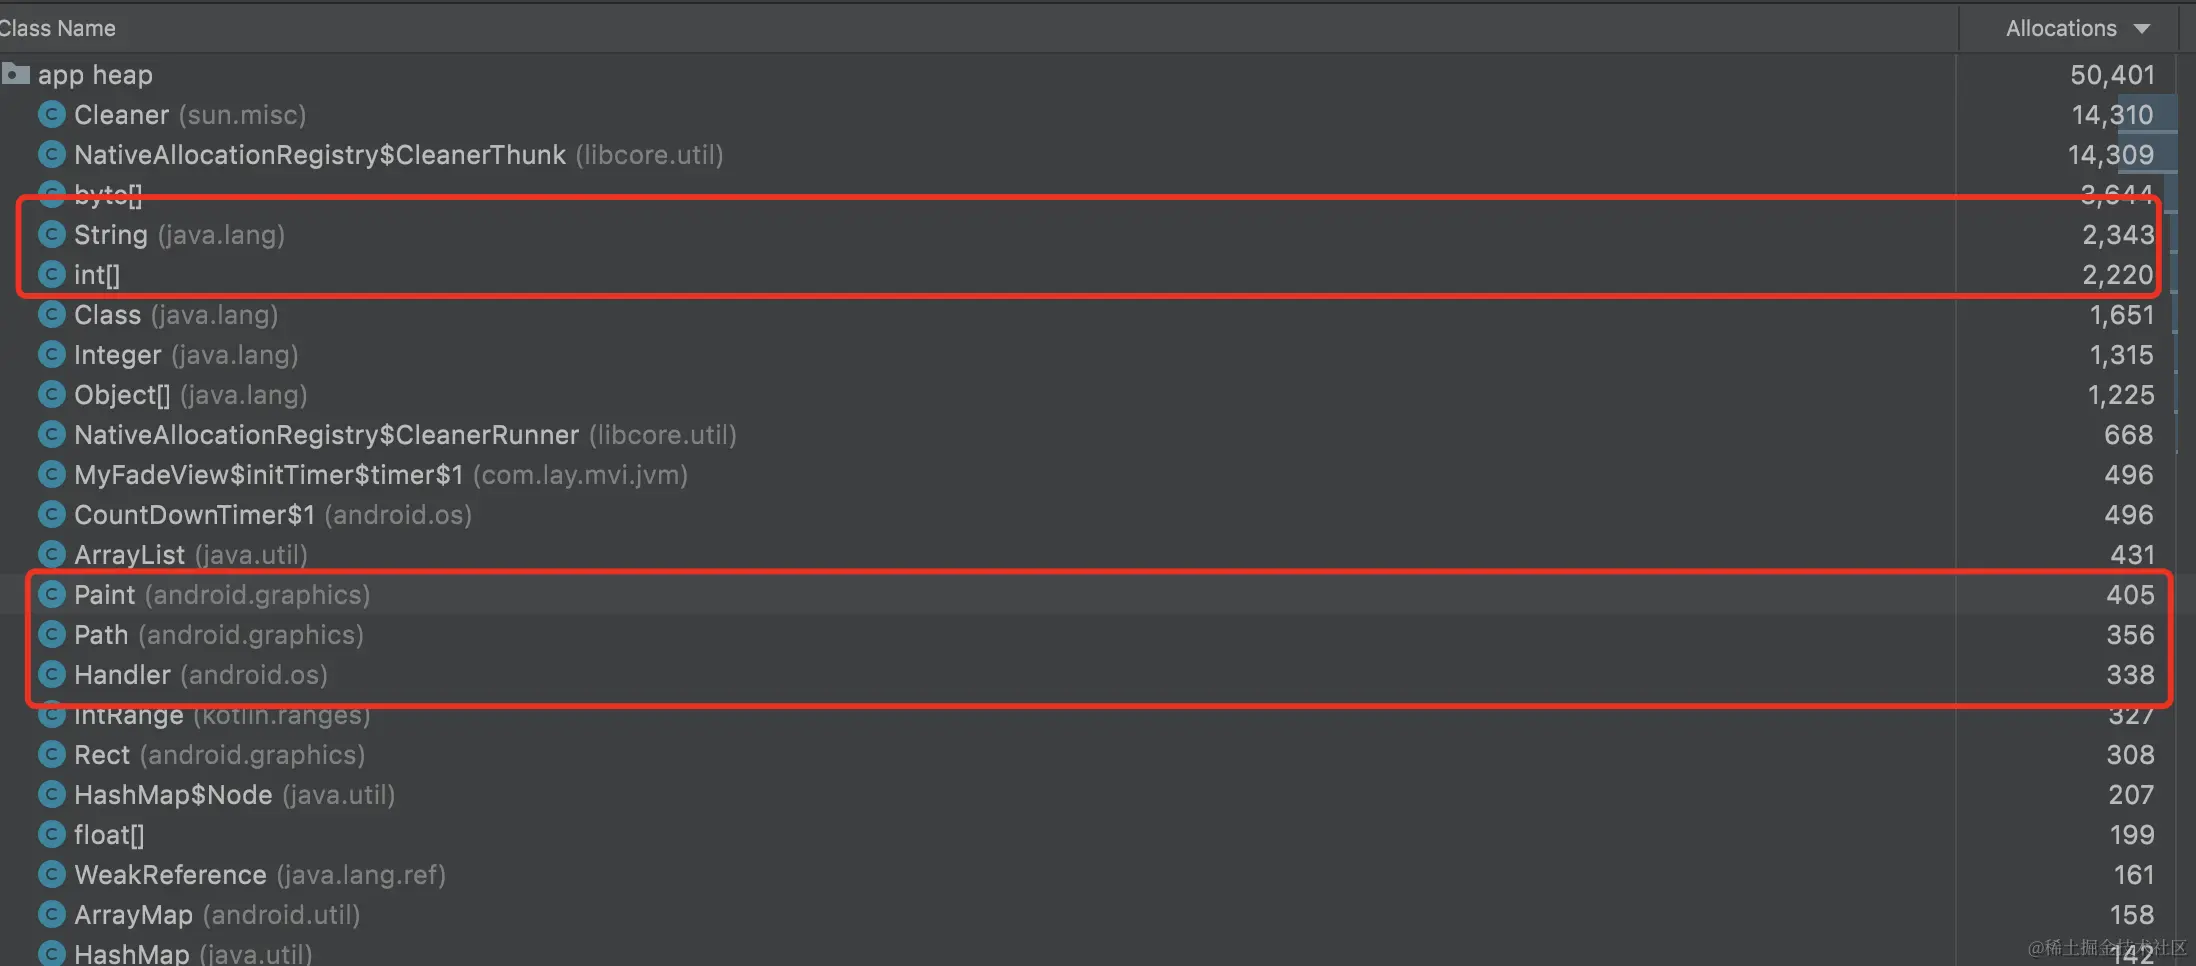This screenshot has height=966, width=2196.
Task: Click the class icon next to Handler
Action: point(51,675)
